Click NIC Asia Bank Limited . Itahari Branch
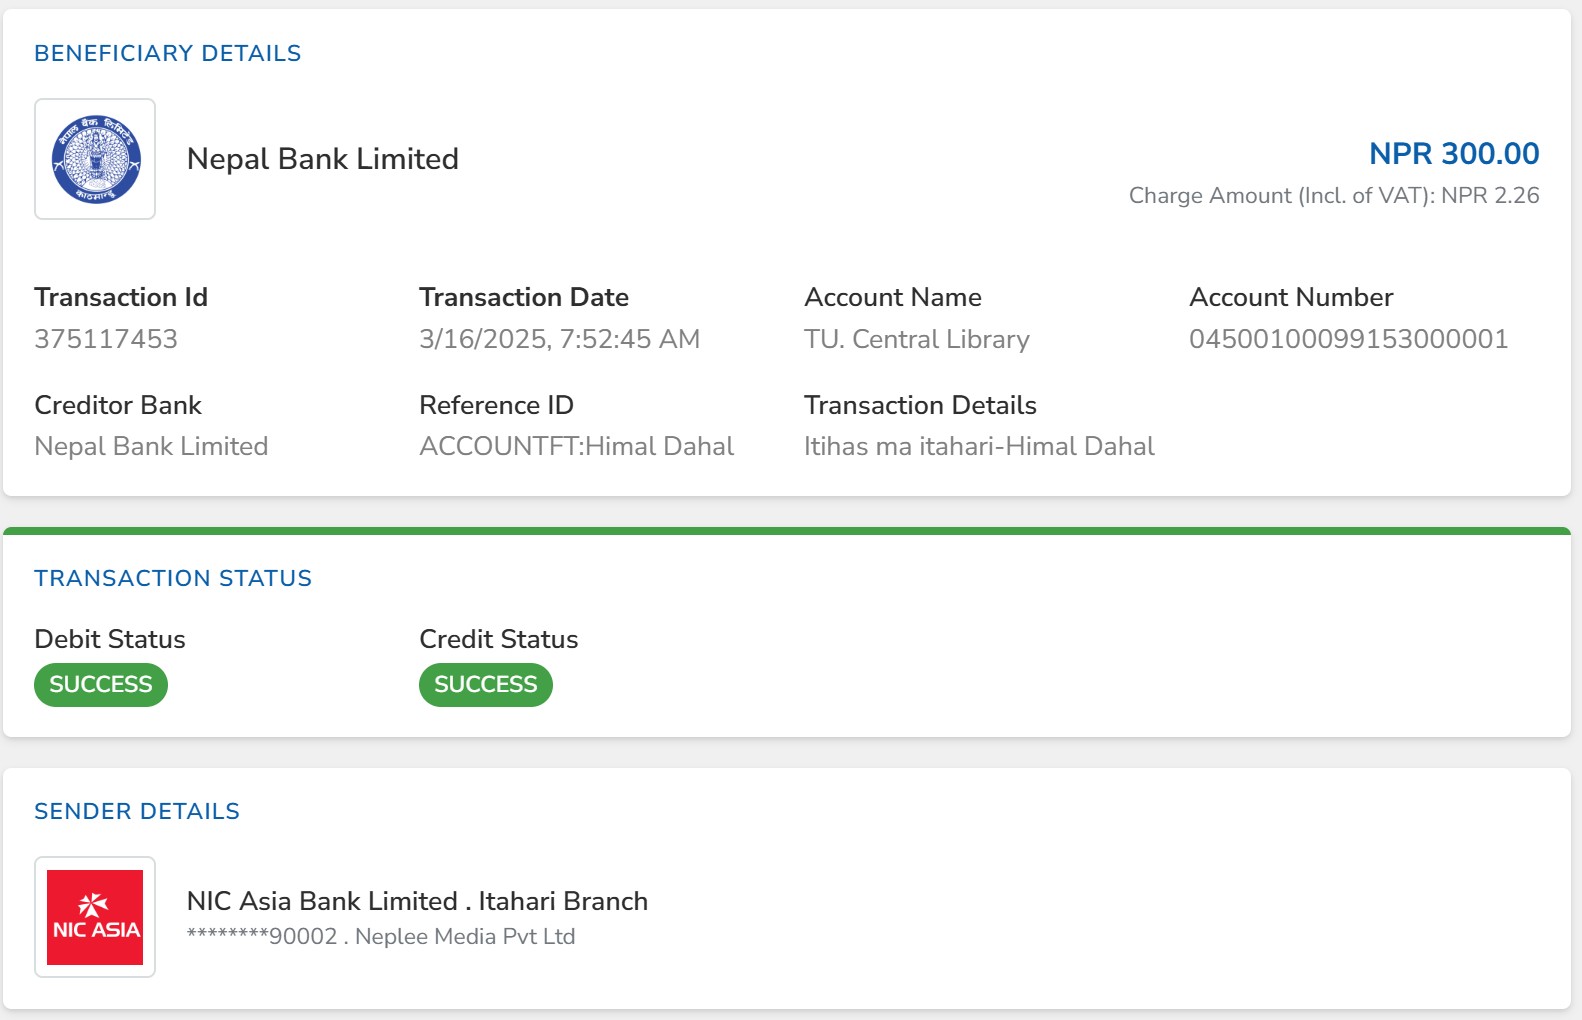Image resolution: width=1582 pixels, height=1020 pixels. pyautogui.click(x=417, y=902)
